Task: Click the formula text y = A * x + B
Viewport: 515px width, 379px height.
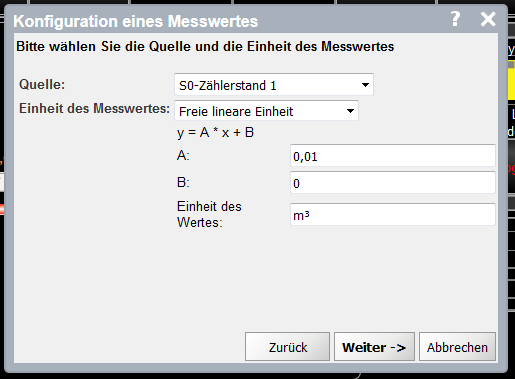Action: [x=215, y=133]
